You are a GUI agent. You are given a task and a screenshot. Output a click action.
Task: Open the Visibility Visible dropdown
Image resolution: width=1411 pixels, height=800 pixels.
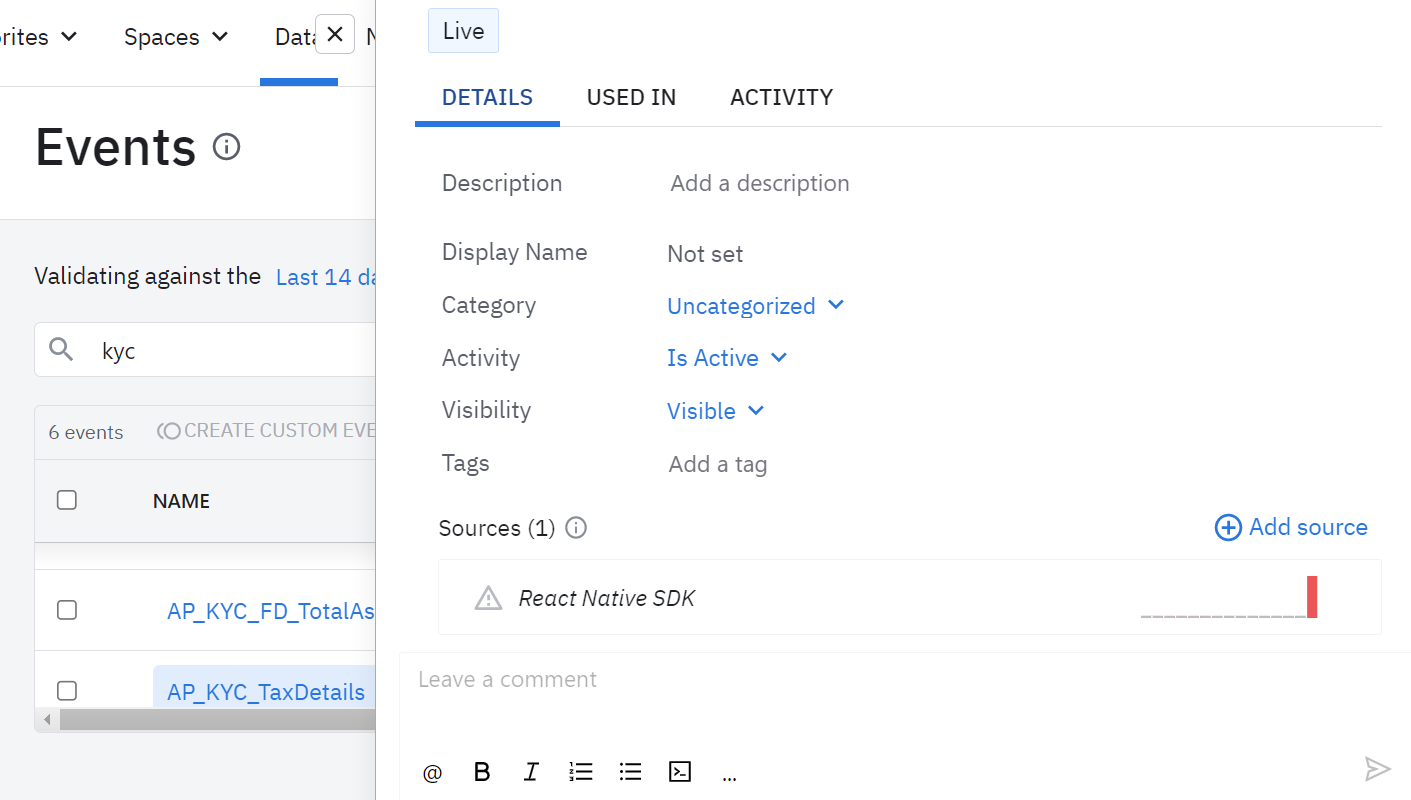[x=716, y=411]
